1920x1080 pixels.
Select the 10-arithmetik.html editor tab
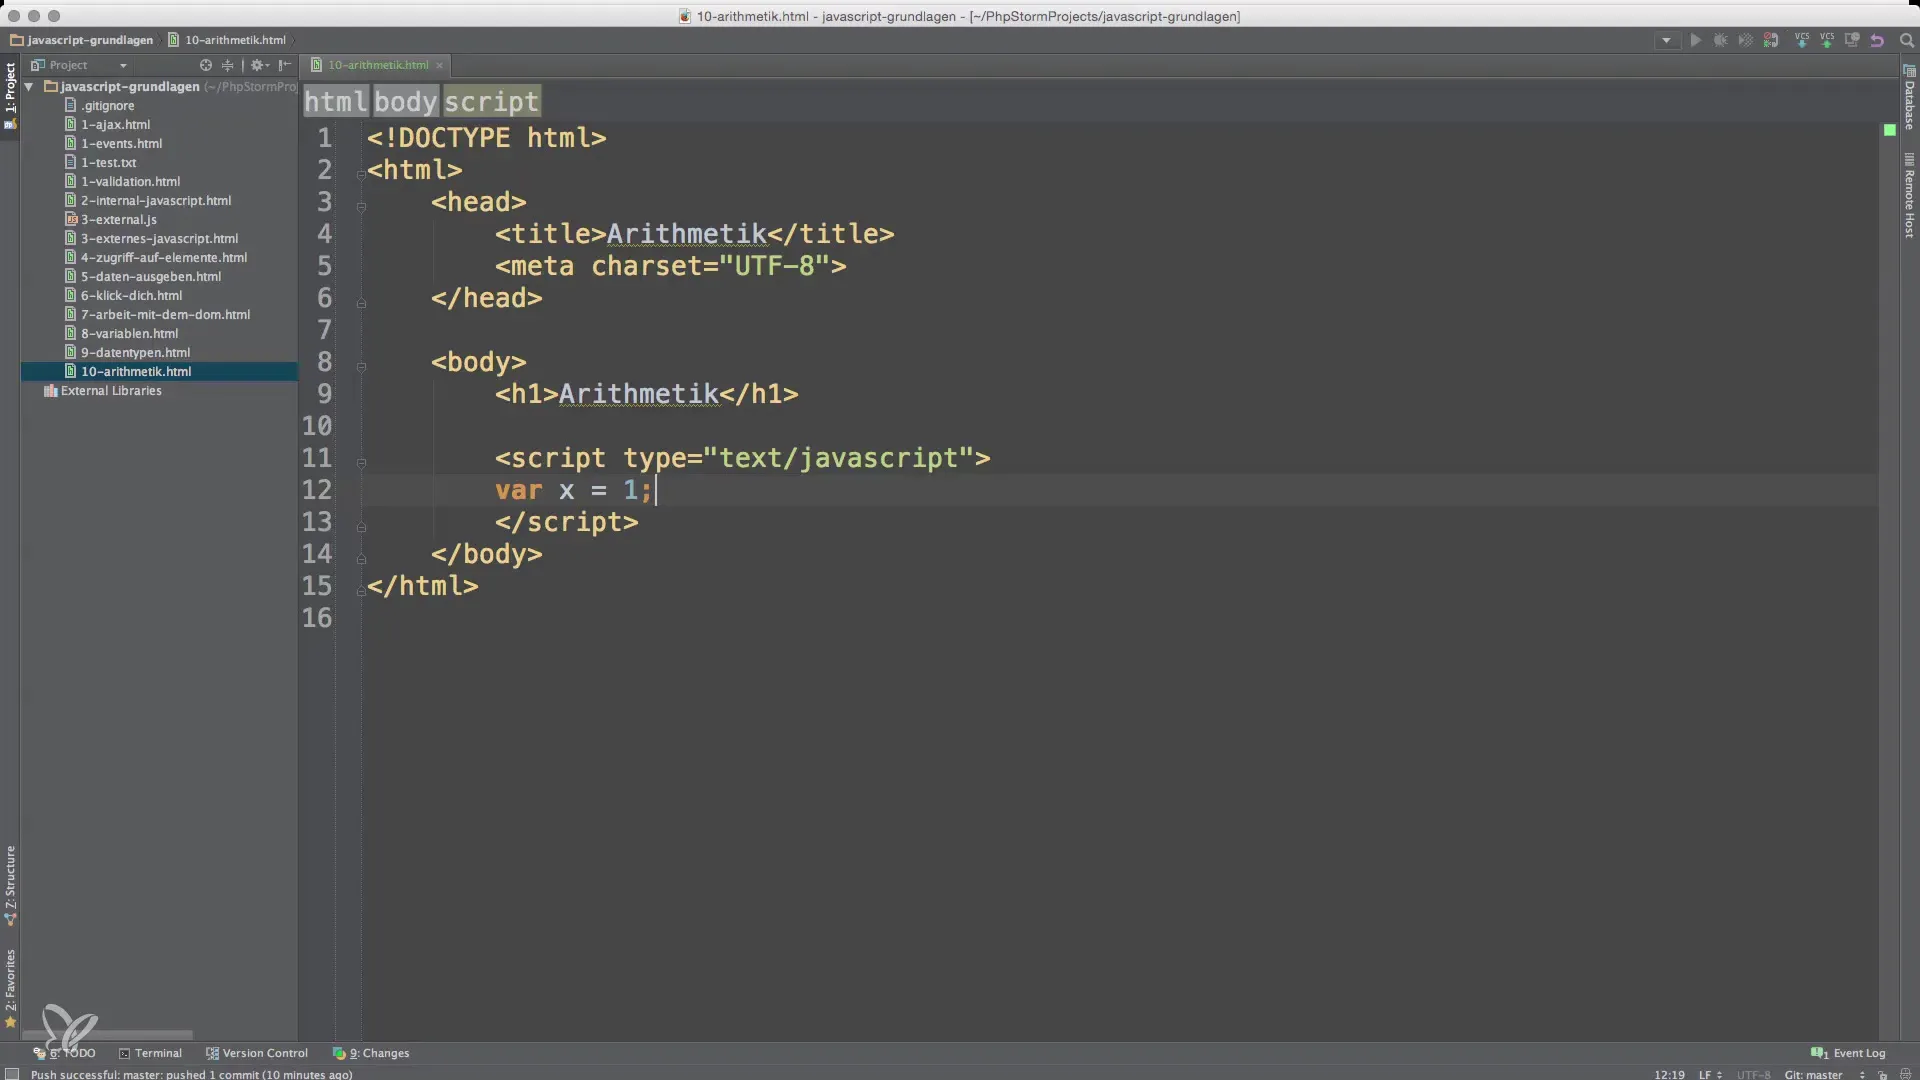click(378, 65)
